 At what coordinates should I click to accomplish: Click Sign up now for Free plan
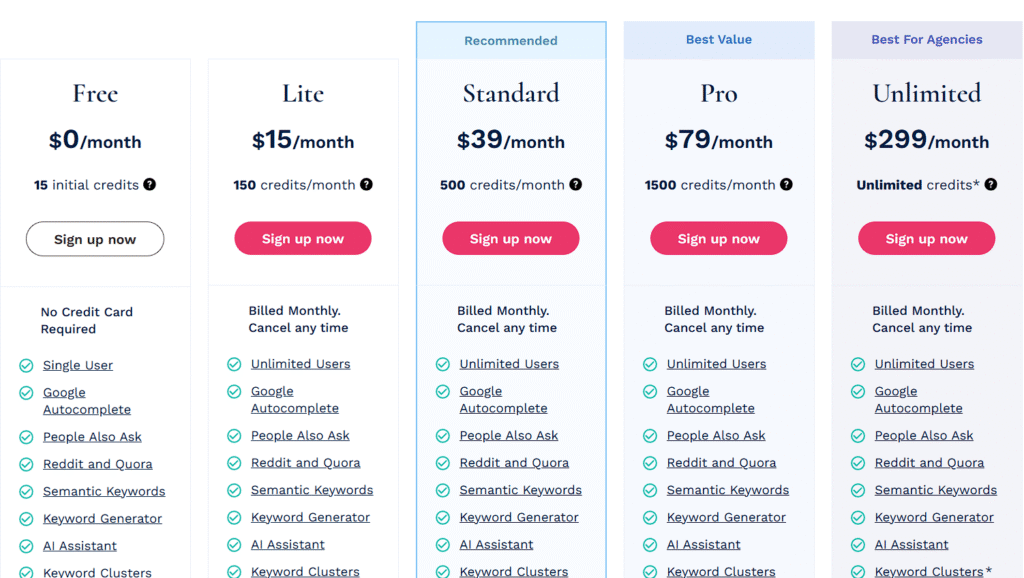tap(95, 240)
